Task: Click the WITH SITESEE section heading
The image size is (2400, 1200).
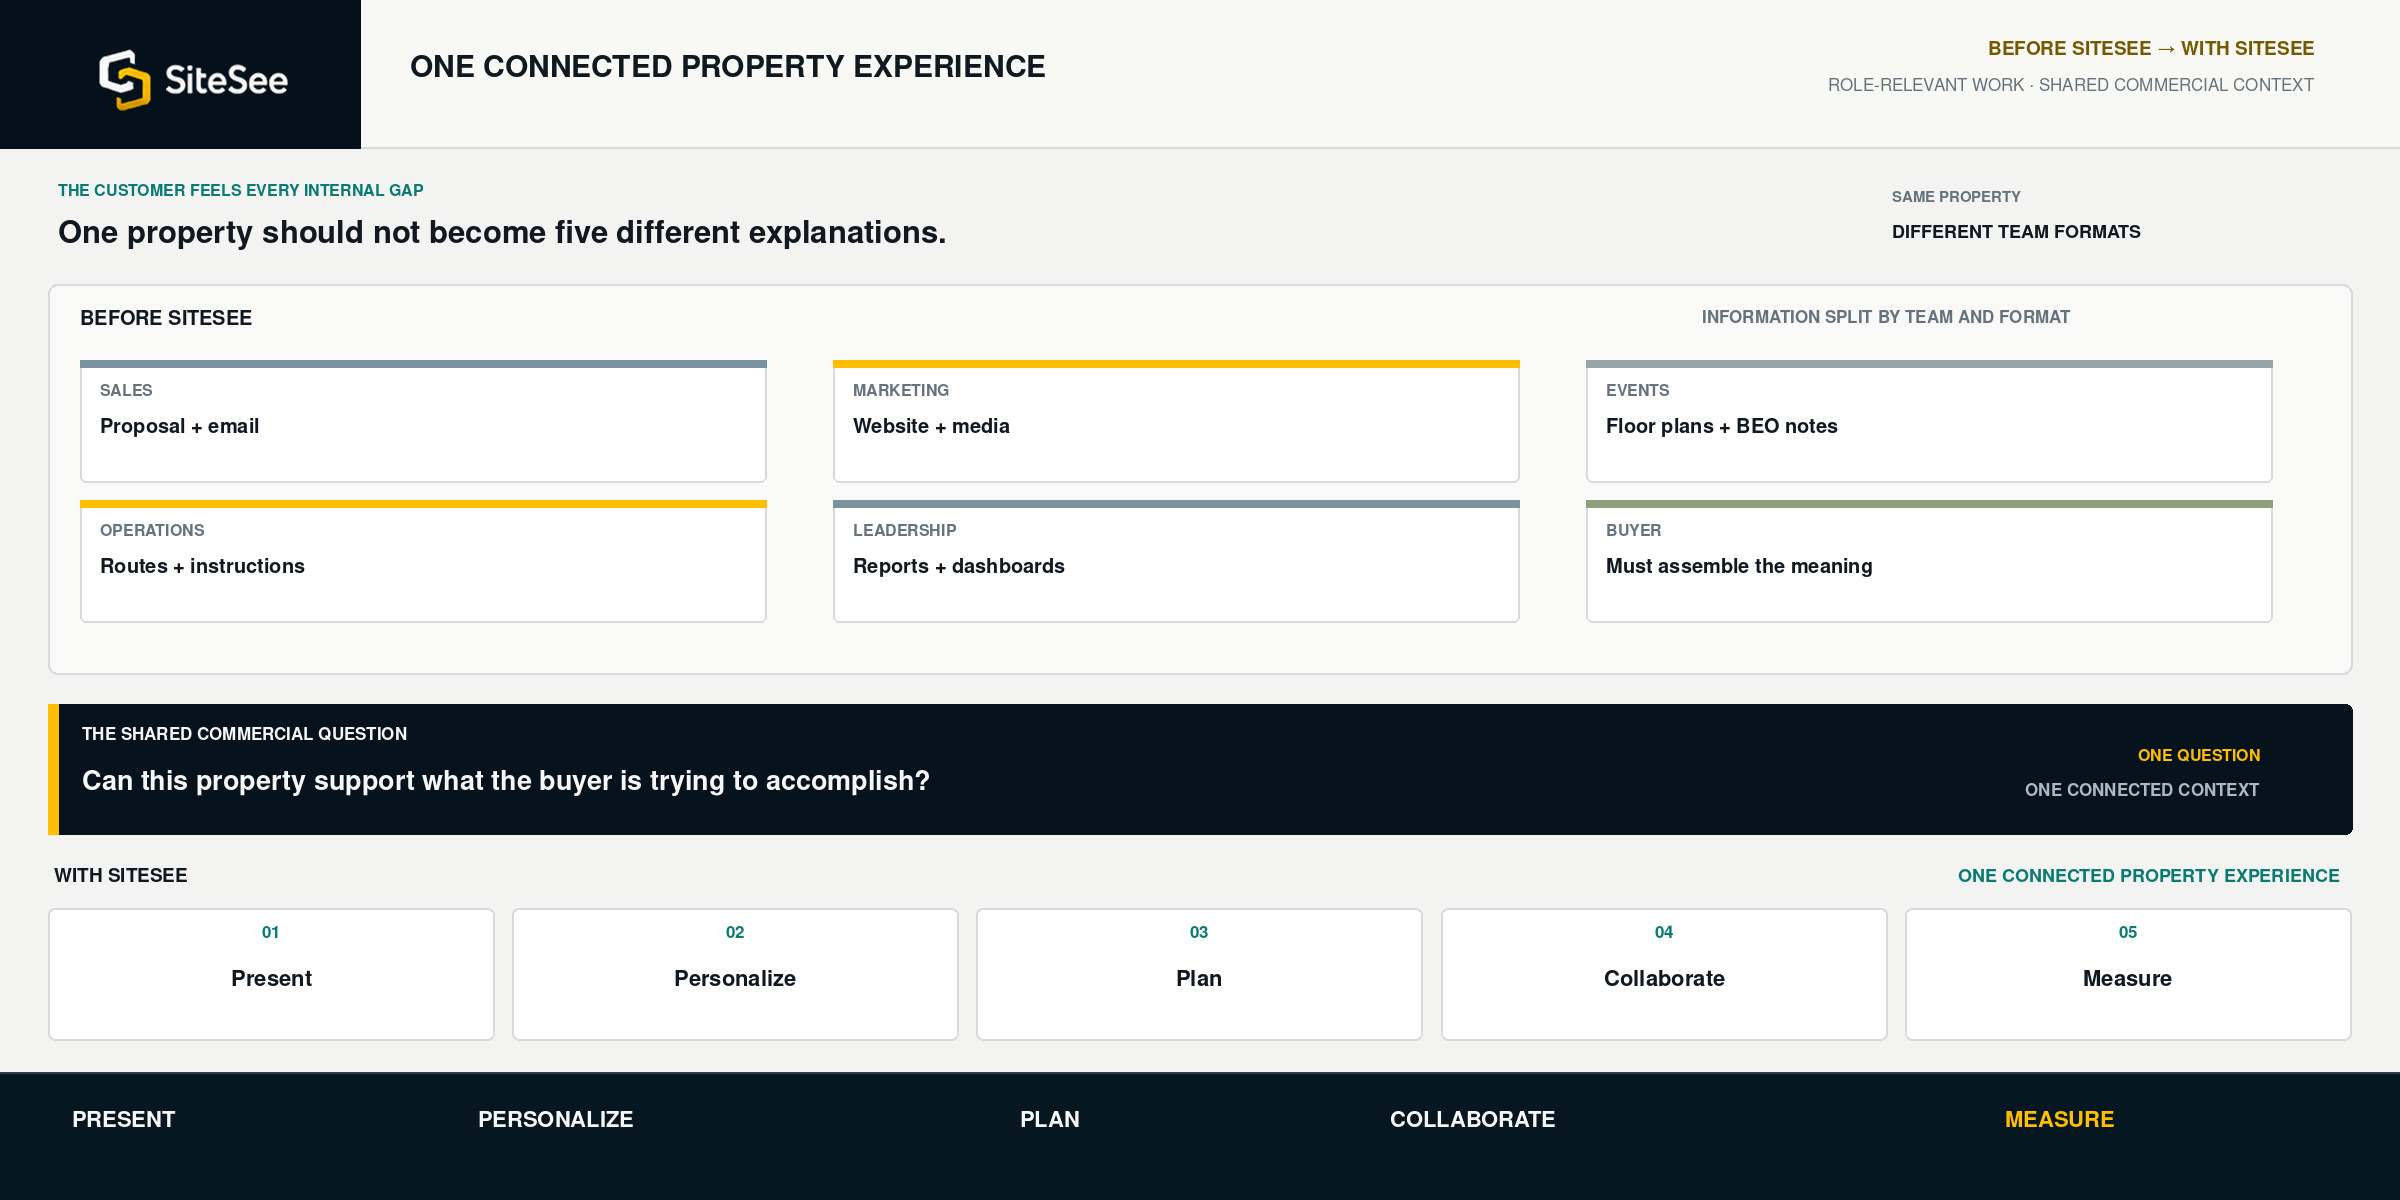Action: pyautogui.click(x=121, y=875)
